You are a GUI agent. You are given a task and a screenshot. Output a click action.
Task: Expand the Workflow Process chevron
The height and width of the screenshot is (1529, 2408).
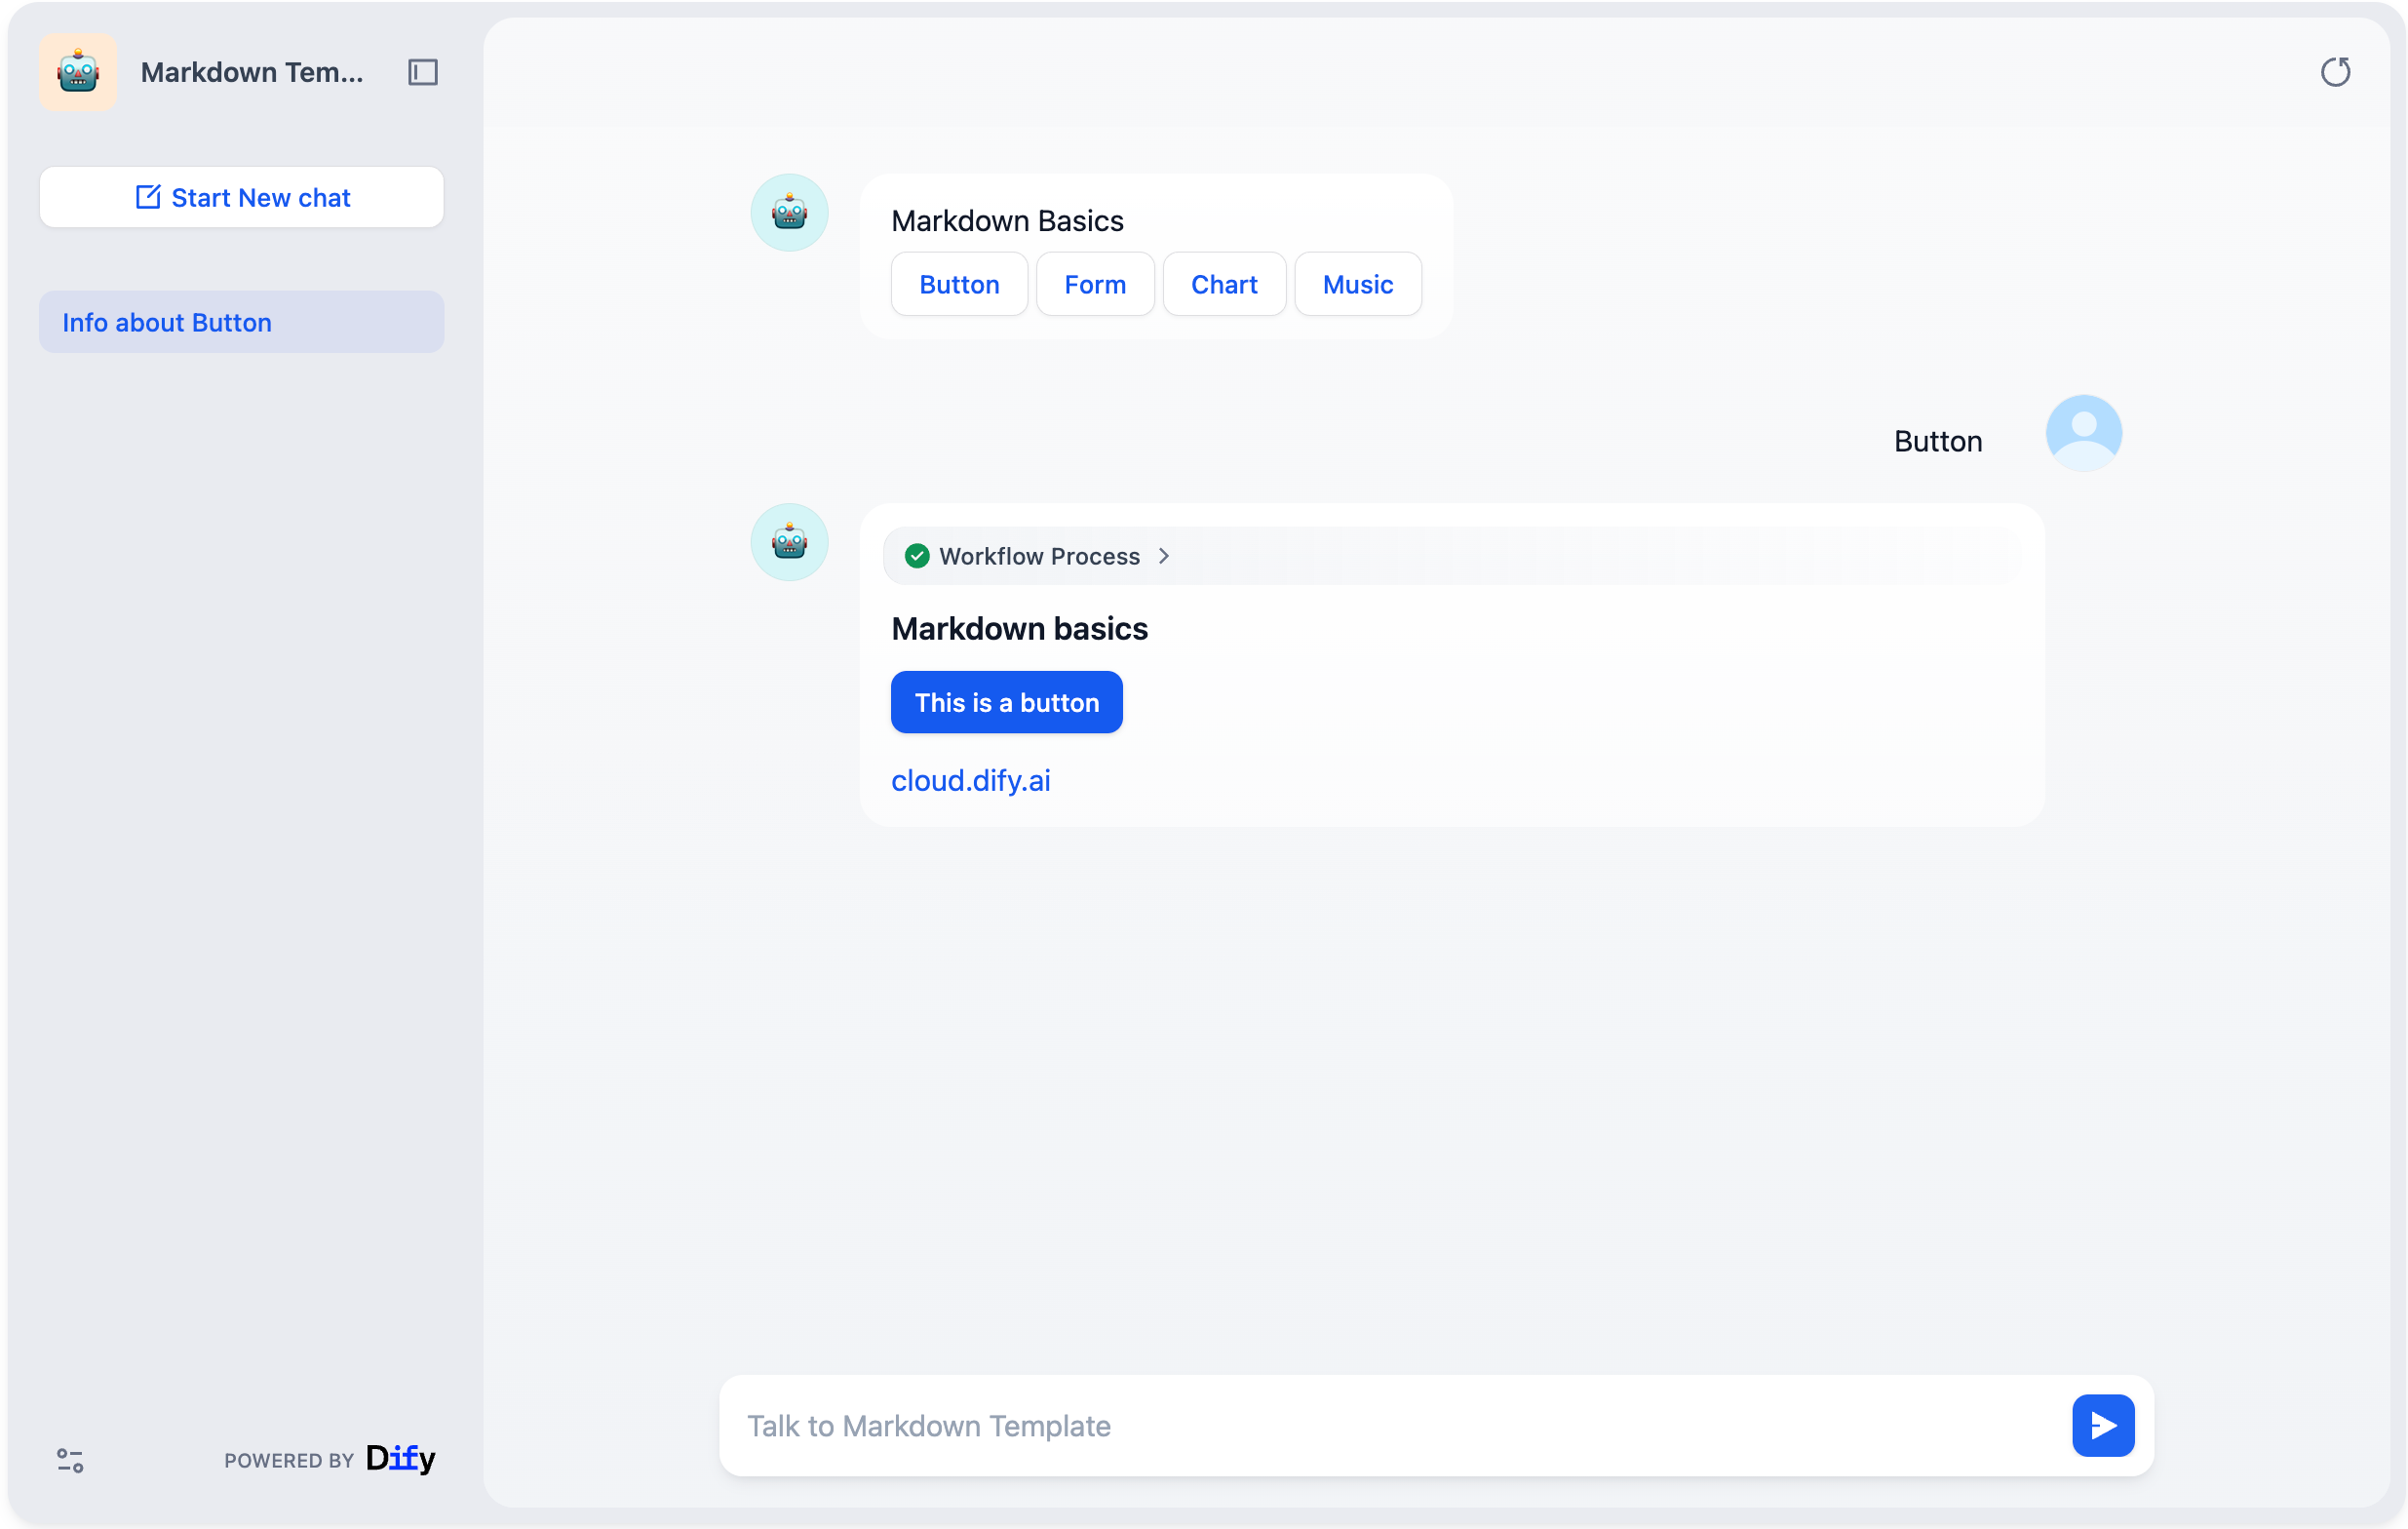click(x=1163, y=556)
